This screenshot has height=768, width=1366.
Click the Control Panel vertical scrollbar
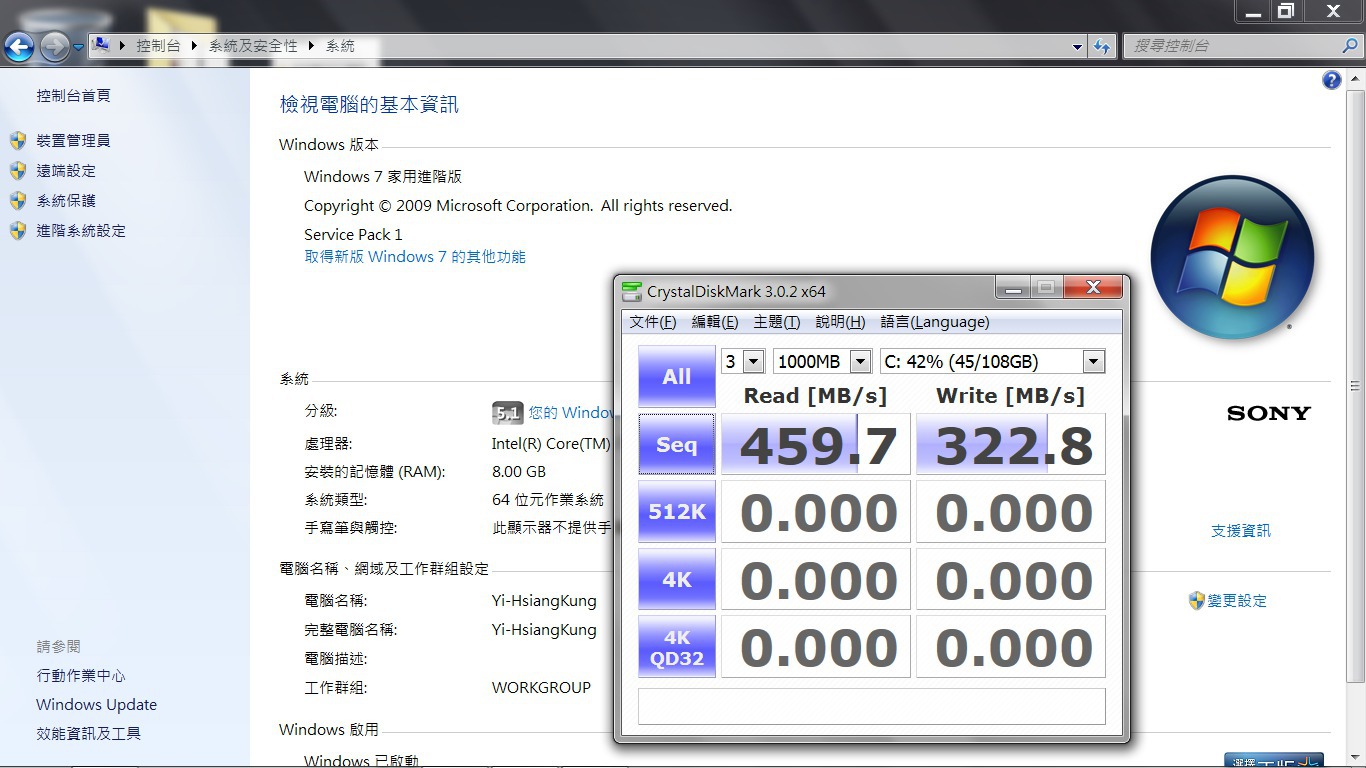click(1356, 386)
